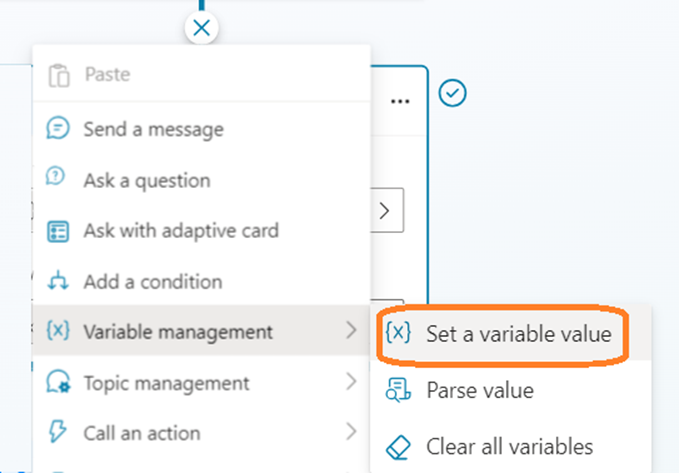Click the right-arrow box behind the menu
Screen dimensions: 679x473
point(387,212)
